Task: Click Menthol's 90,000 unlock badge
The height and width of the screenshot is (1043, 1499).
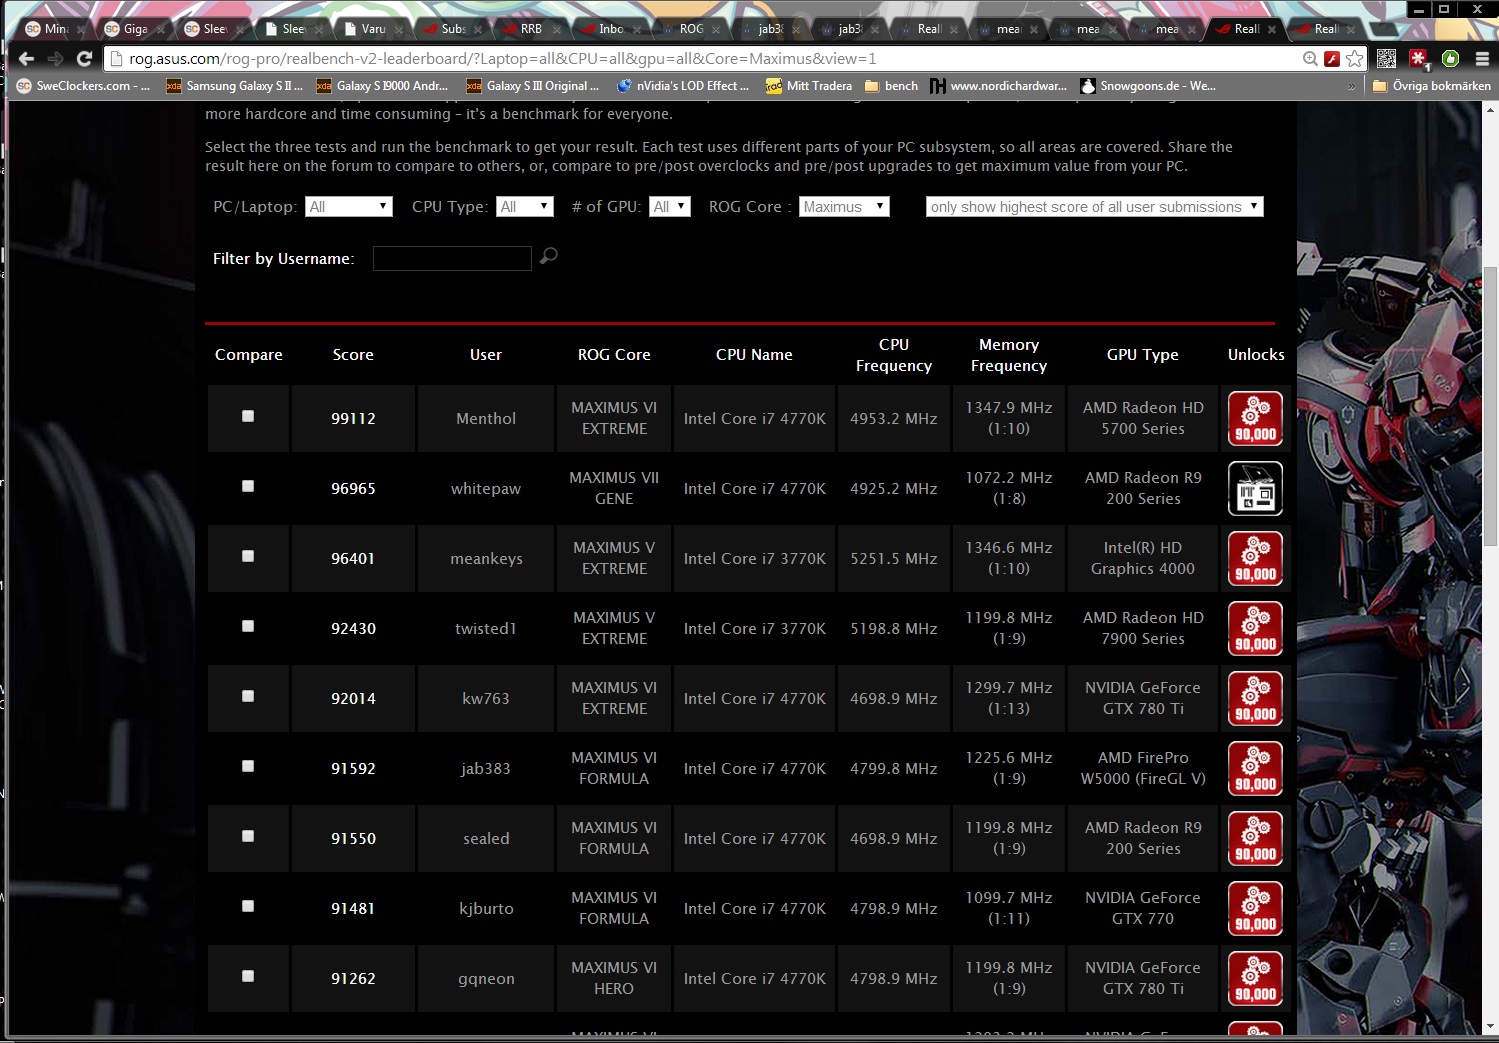Action: point(1255,418)
